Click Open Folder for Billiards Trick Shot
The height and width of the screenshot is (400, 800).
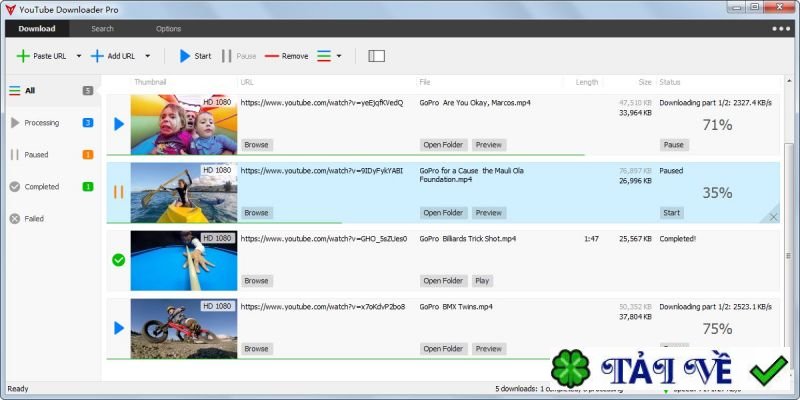point(443,281)
